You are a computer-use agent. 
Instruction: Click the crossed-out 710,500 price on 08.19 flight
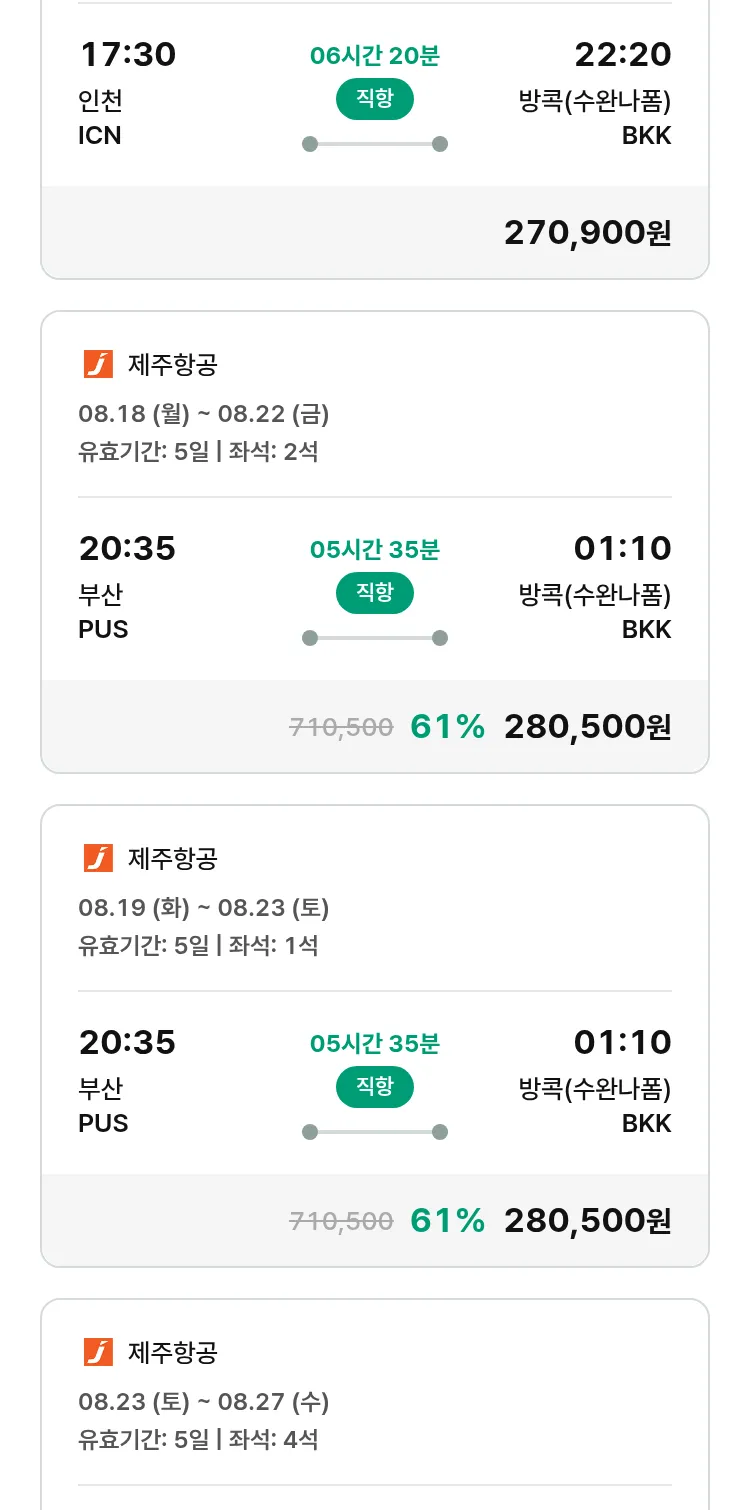(x=341, y=1221)
